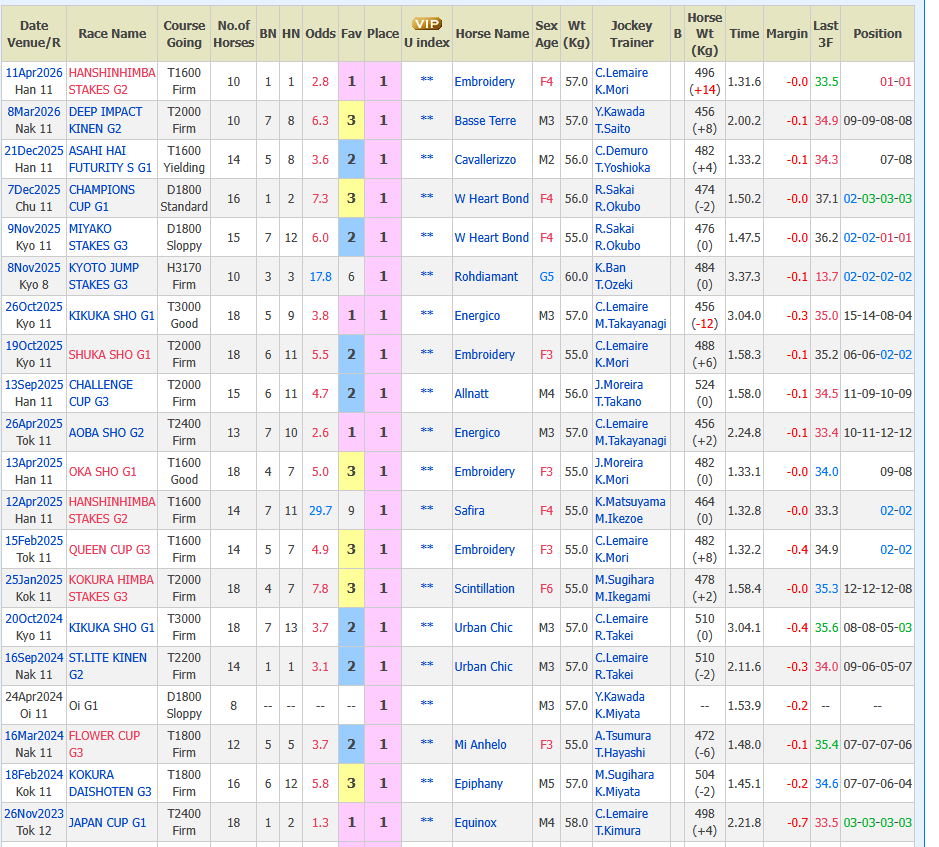Image resolution: width=939 pixels, height=847 pixels.
Task: View horse Safira profile
Action: [470, 510]
